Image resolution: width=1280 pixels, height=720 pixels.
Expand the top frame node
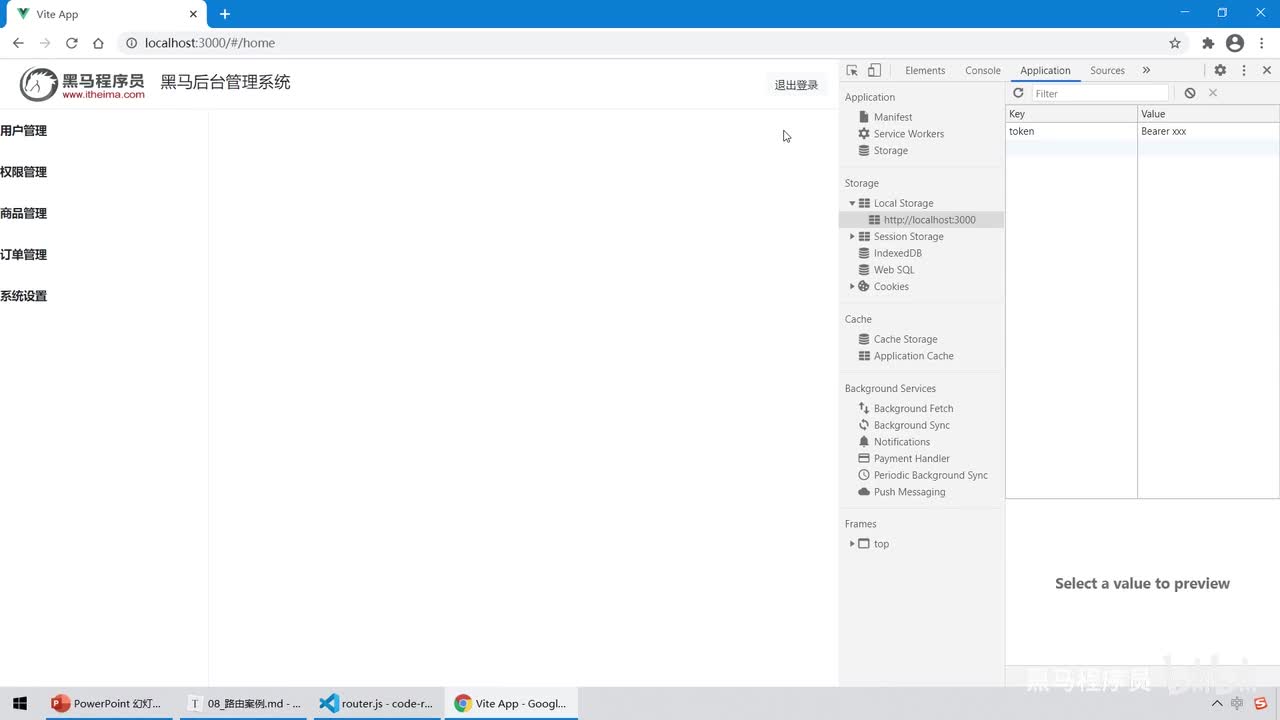(x=852, y=544)
